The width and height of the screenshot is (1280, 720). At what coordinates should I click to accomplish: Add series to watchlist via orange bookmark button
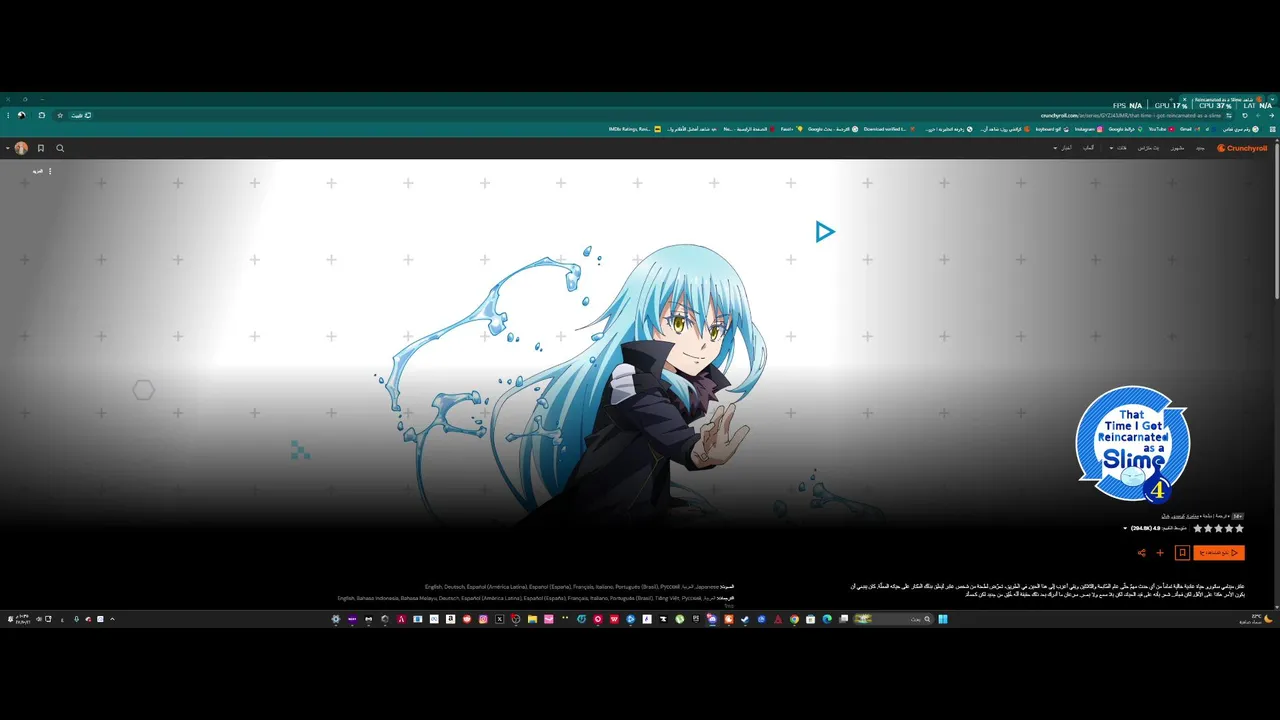pos(1182,552)
